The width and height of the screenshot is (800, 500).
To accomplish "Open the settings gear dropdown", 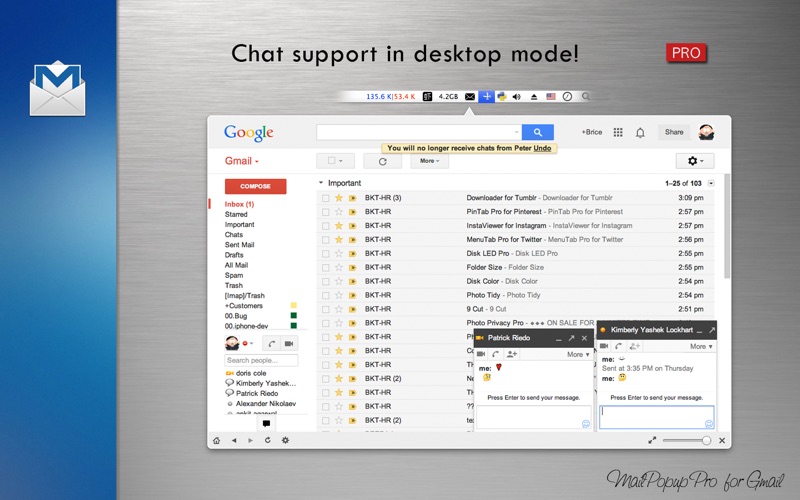I will pyautogui.click(x=695, y=161).
